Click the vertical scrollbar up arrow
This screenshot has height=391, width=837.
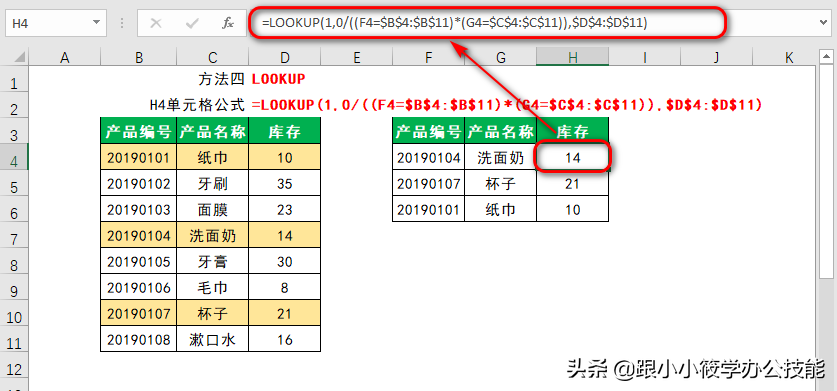coord(826,57)
